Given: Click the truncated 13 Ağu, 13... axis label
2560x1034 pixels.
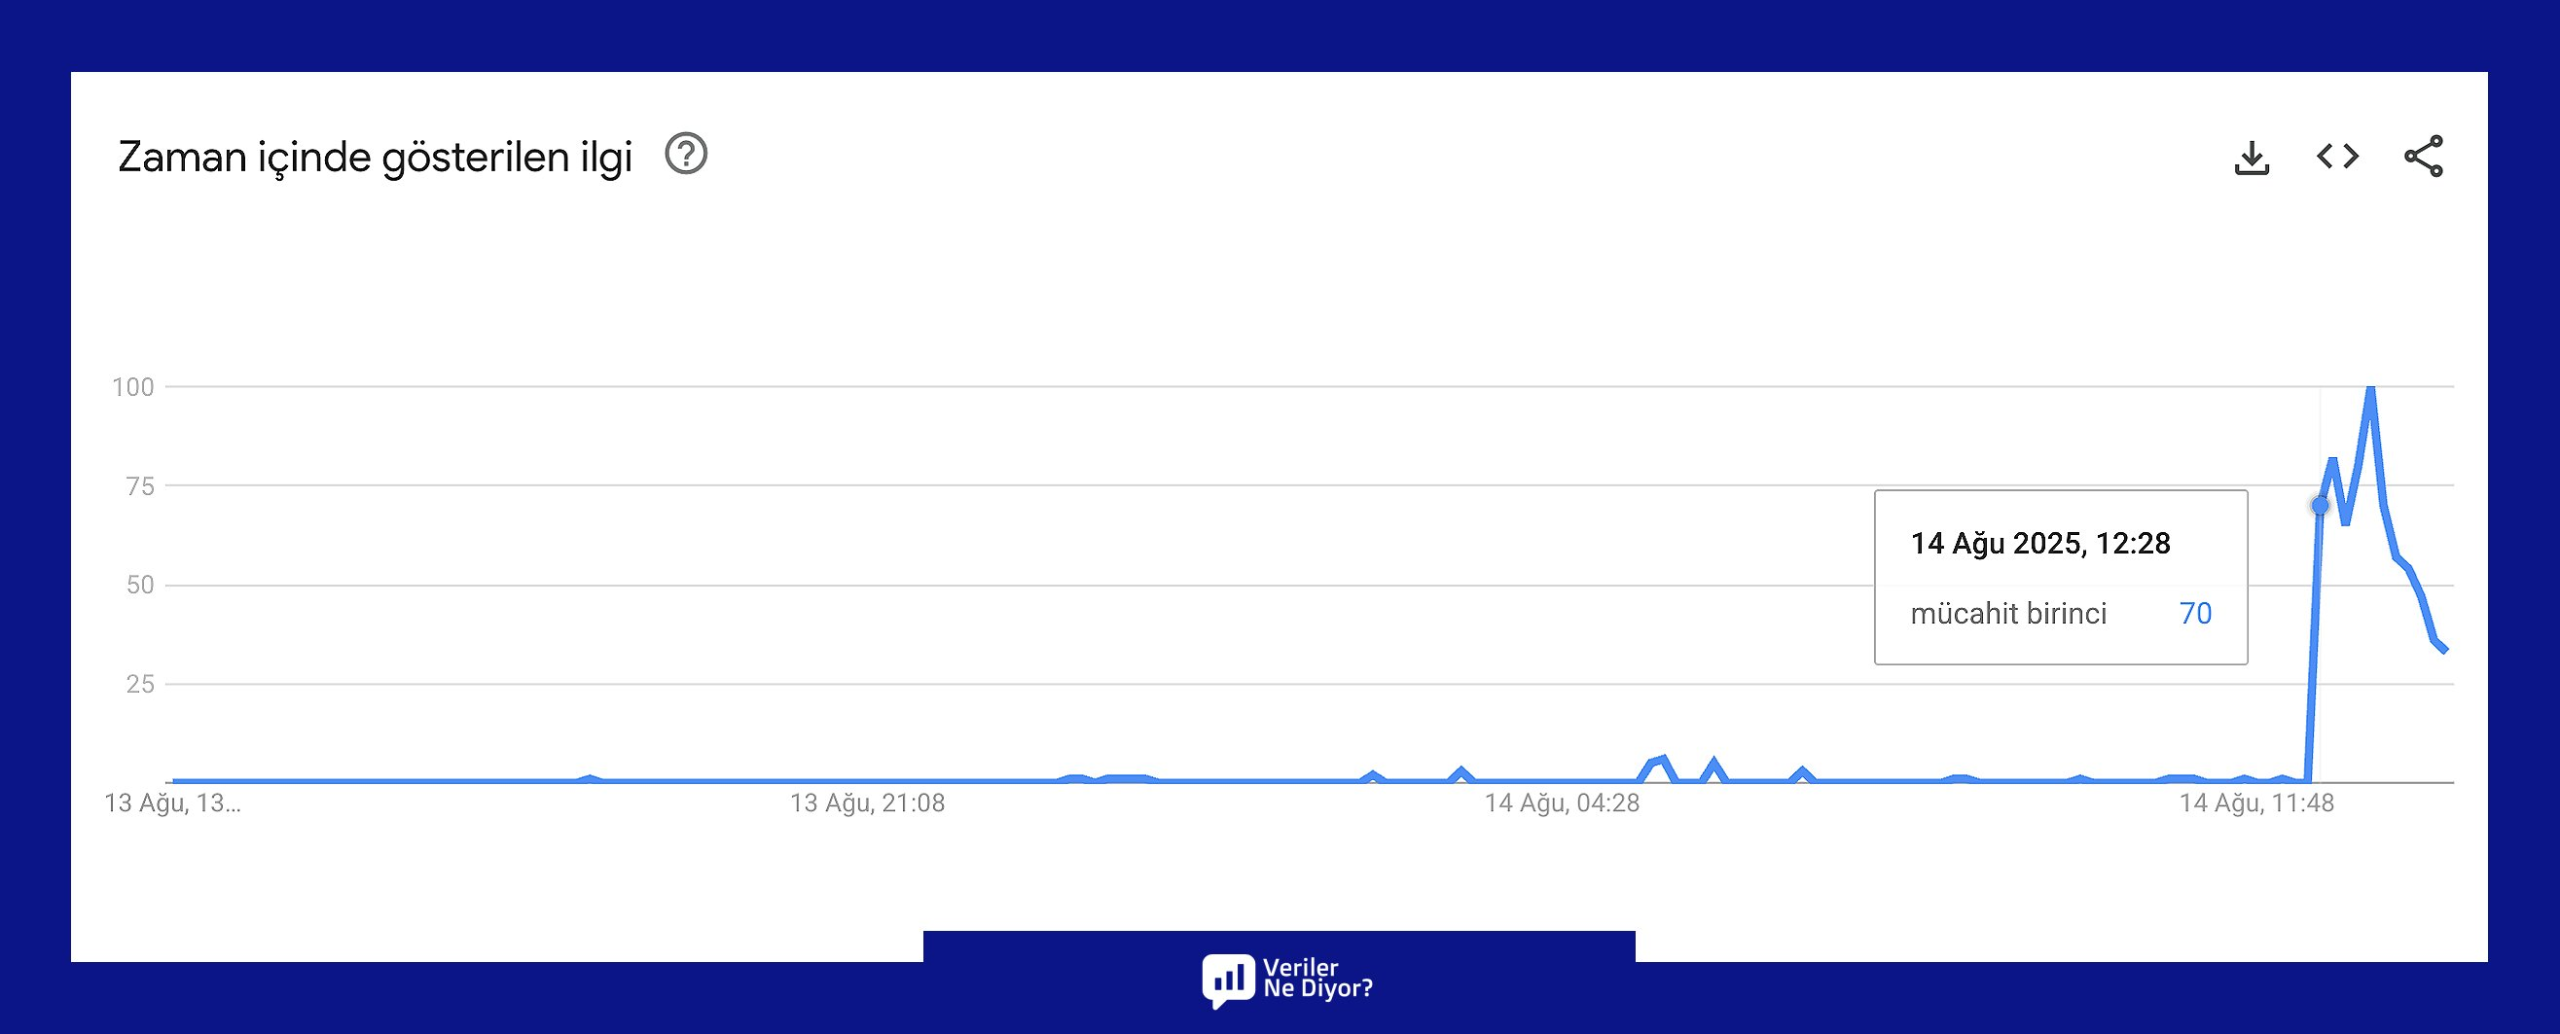Looking at the screenshot, I should click(173, 803).
